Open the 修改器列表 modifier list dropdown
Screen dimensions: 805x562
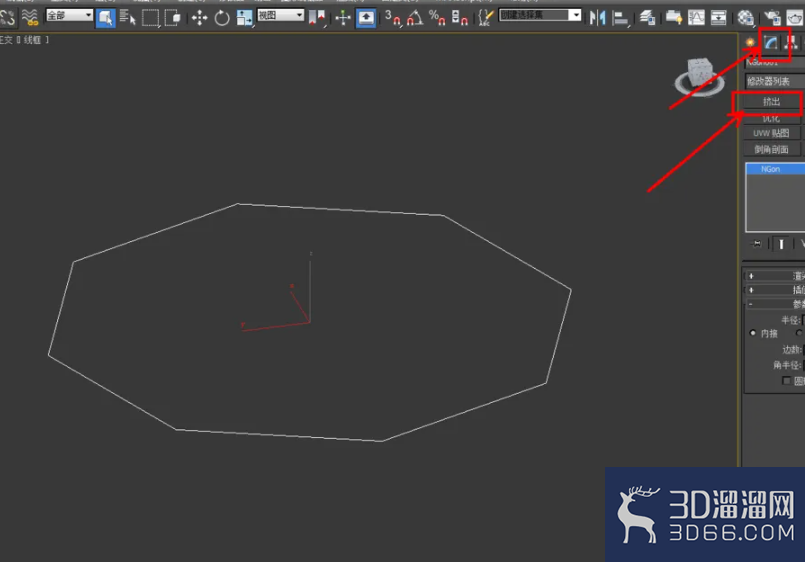pyautogui.click(x=775, y=81)
